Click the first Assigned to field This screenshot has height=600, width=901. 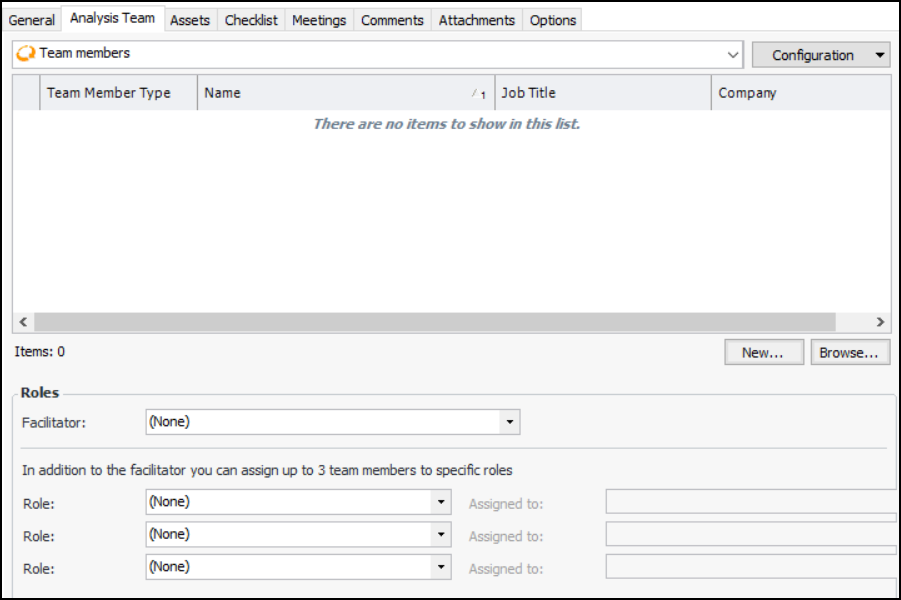[x=753, y=502]
